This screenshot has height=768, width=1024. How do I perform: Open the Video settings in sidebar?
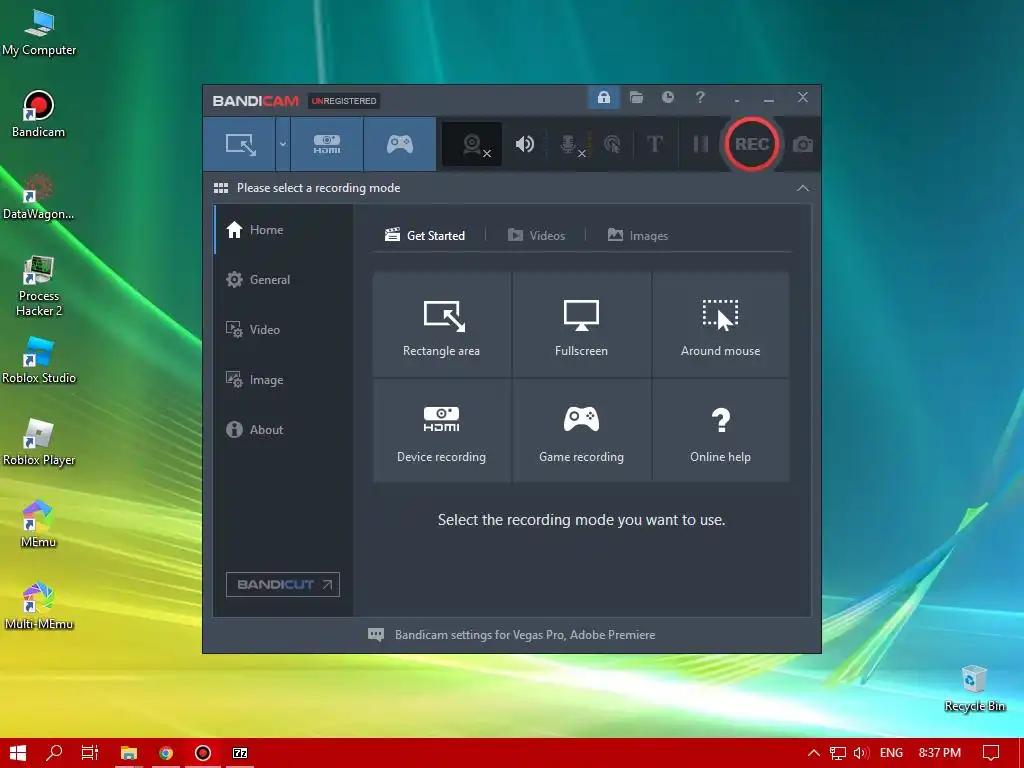tap(283, 330)
